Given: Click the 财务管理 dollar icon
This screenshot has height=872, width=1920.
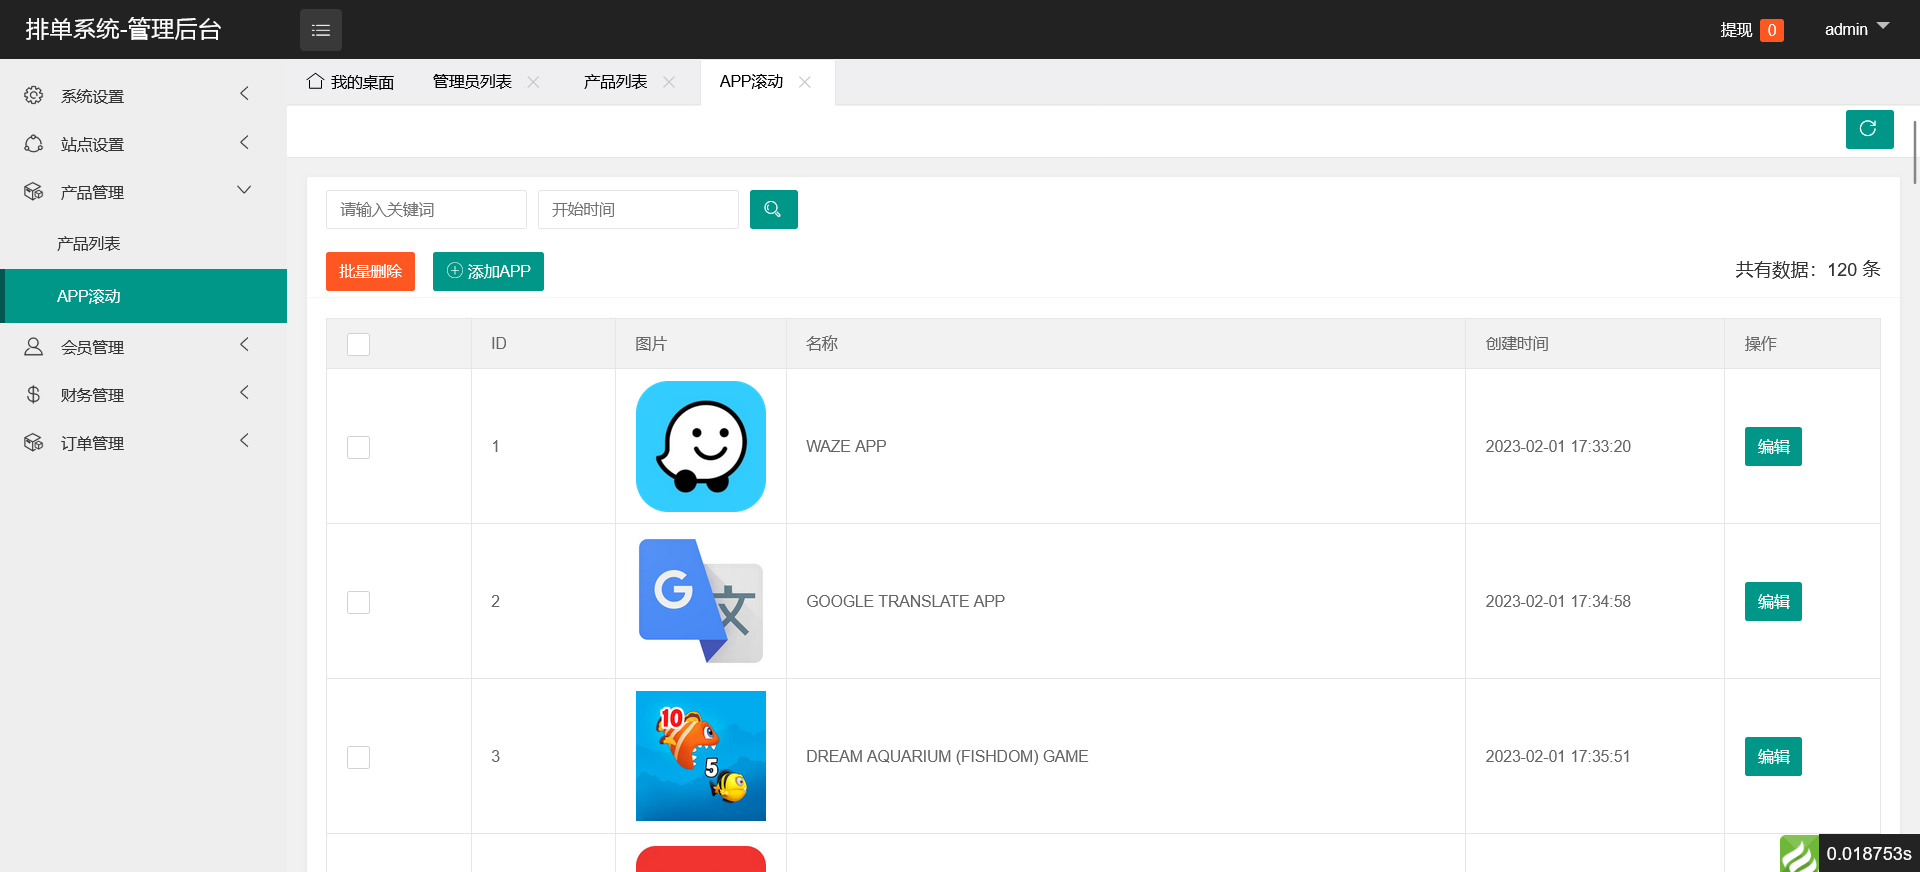Looking at the screenshot, I should (34, 395).
